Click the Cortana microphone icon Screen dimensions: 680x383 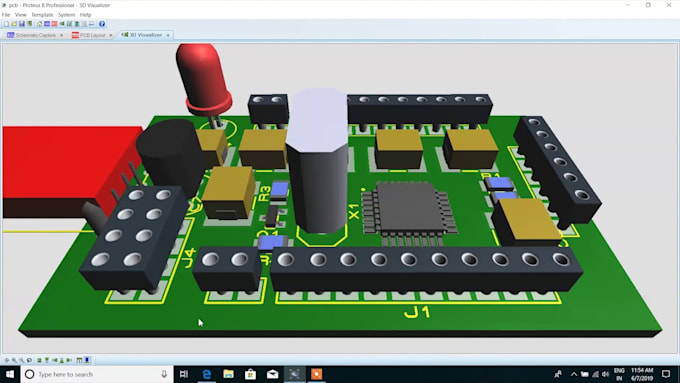164,374
